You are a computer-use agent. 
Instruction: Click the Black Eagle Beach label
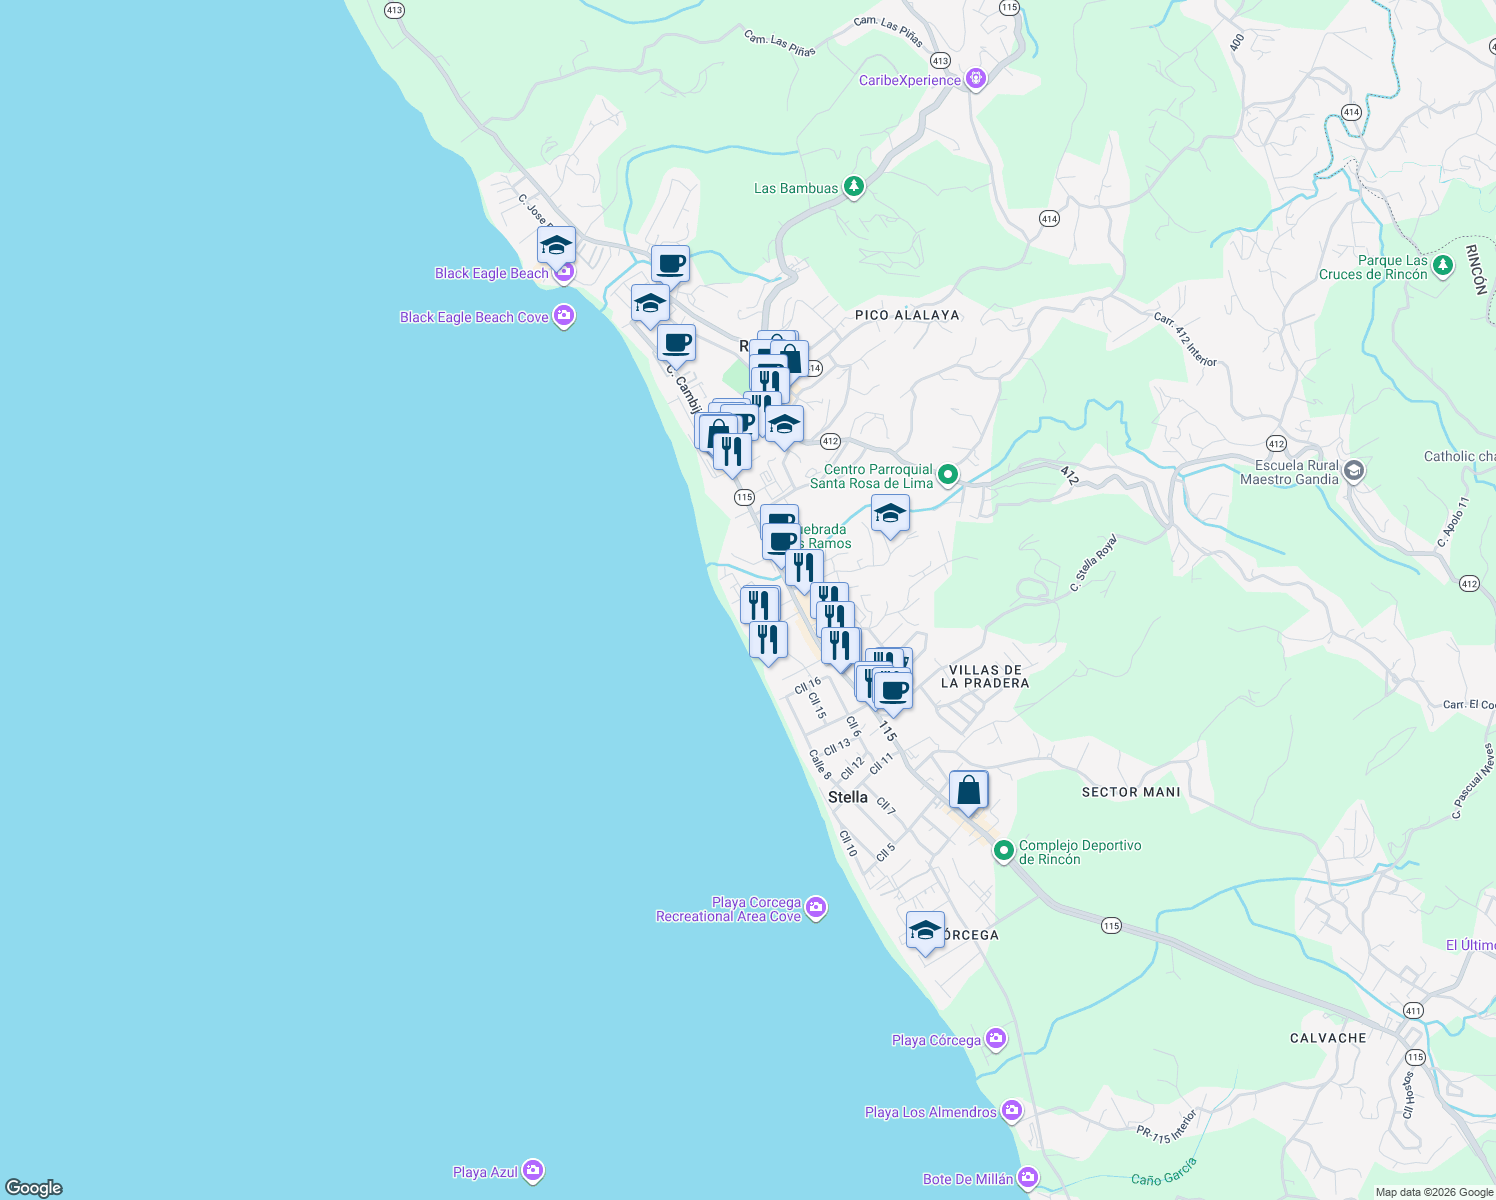coord(491,272)
